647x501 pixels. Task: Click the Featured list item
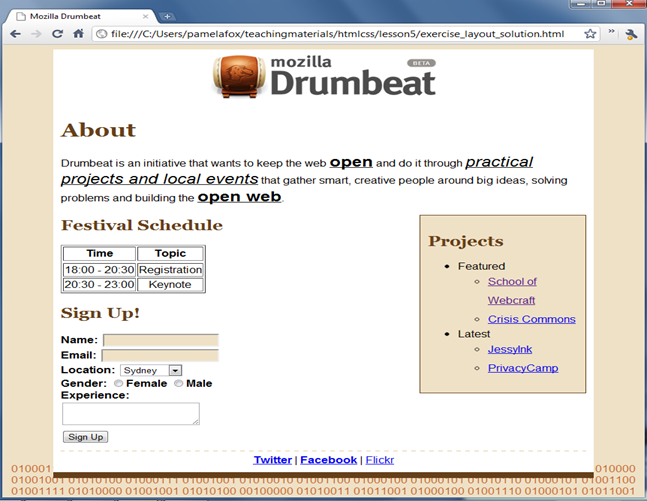pos(481,266)
